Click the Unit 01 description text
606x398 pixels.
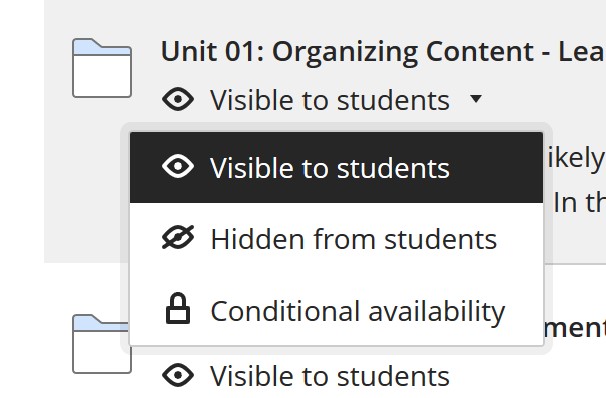point(575,180)
